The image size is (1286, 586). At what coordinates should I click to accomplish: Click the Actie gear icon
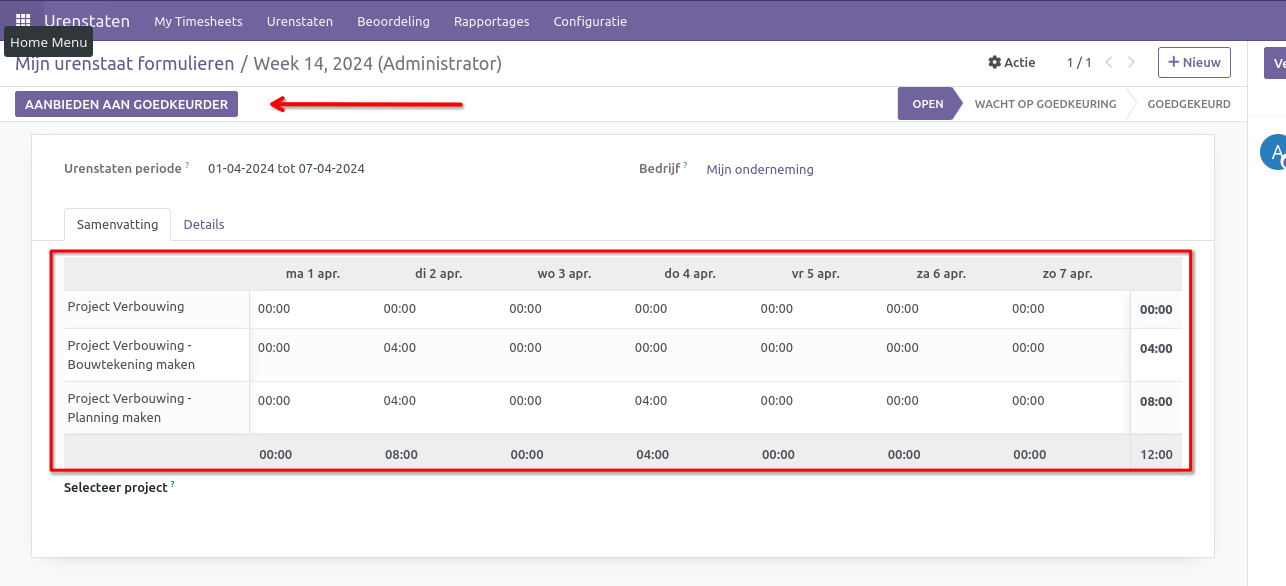[x=994, y=62]
